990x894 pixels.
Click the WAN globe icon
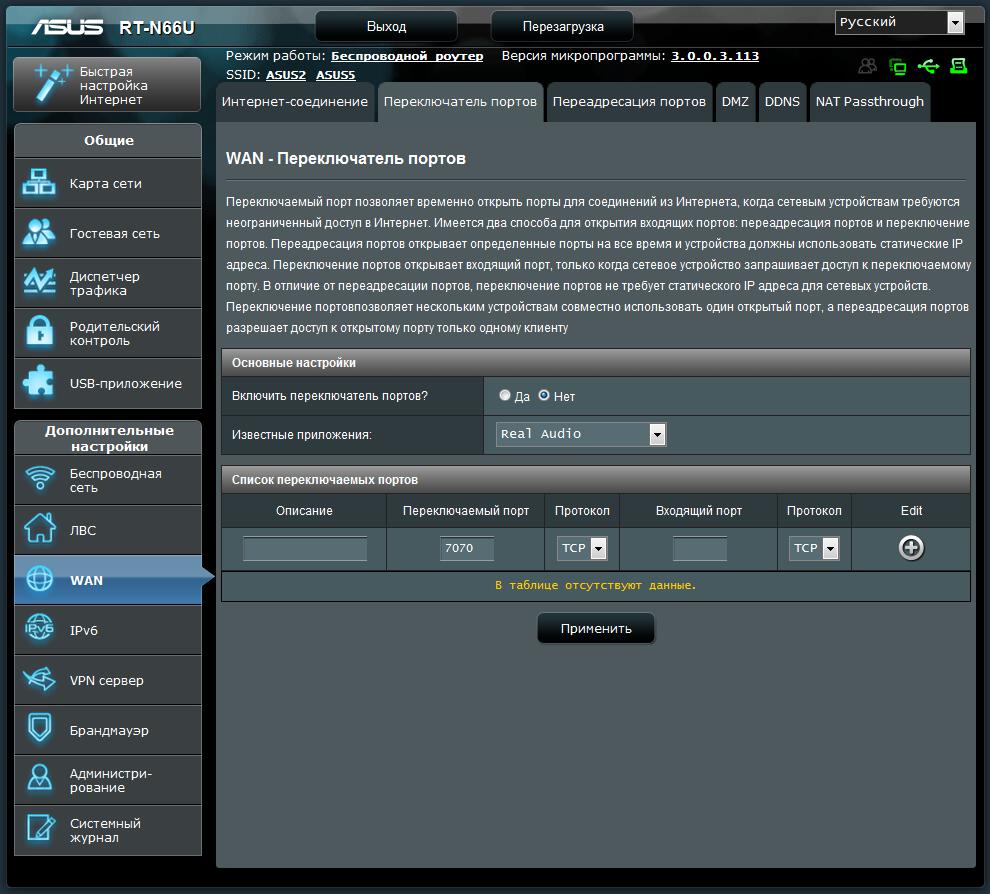click(x=40, y=579)
